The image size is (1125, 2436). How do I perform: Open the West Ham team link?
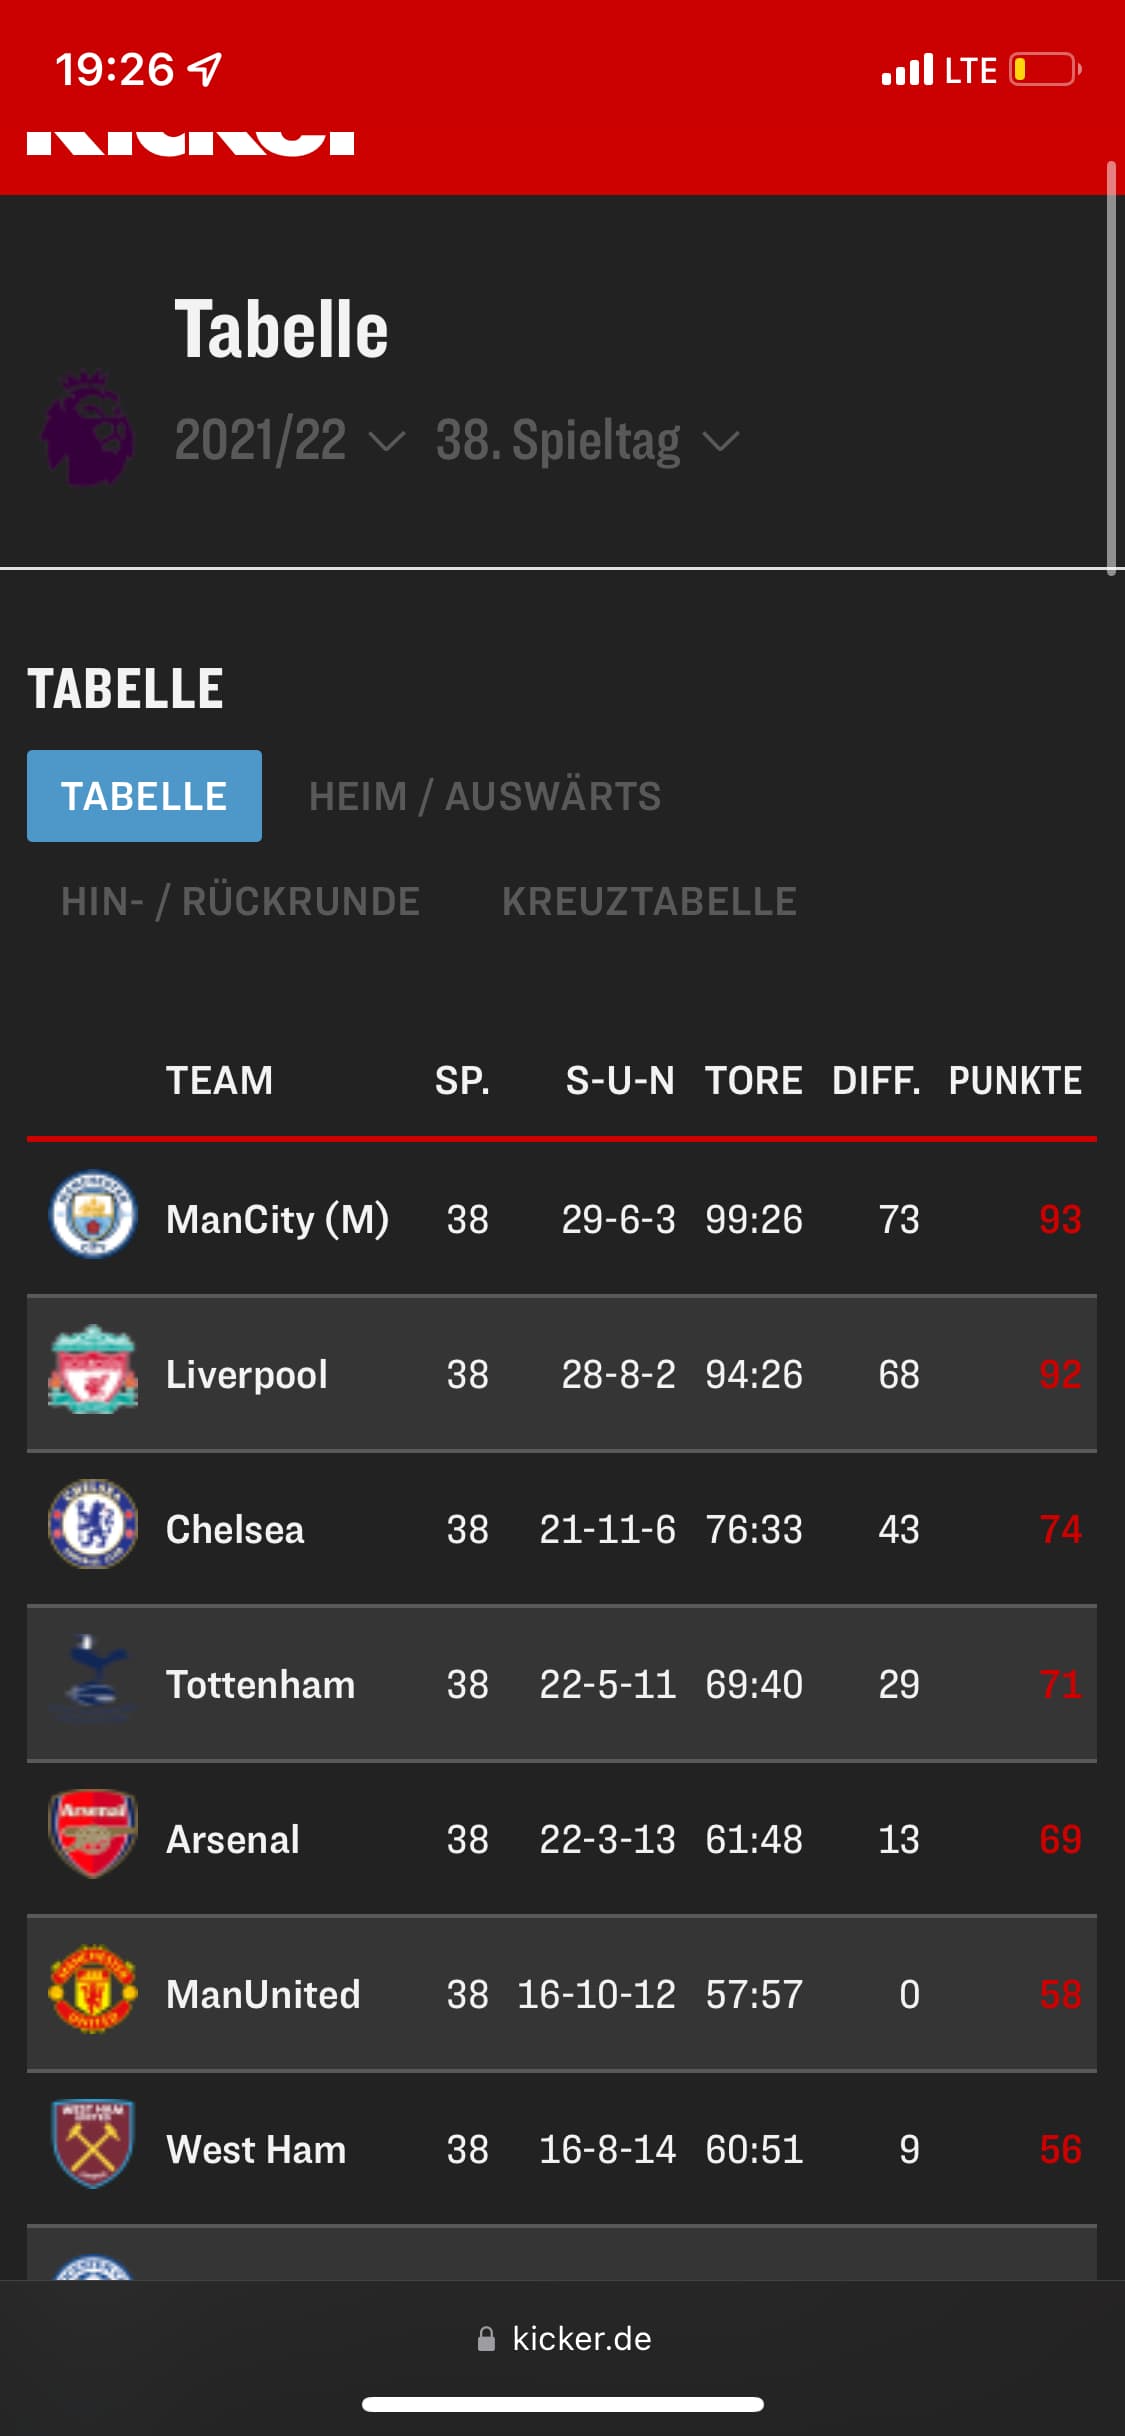click(256, 2149)
